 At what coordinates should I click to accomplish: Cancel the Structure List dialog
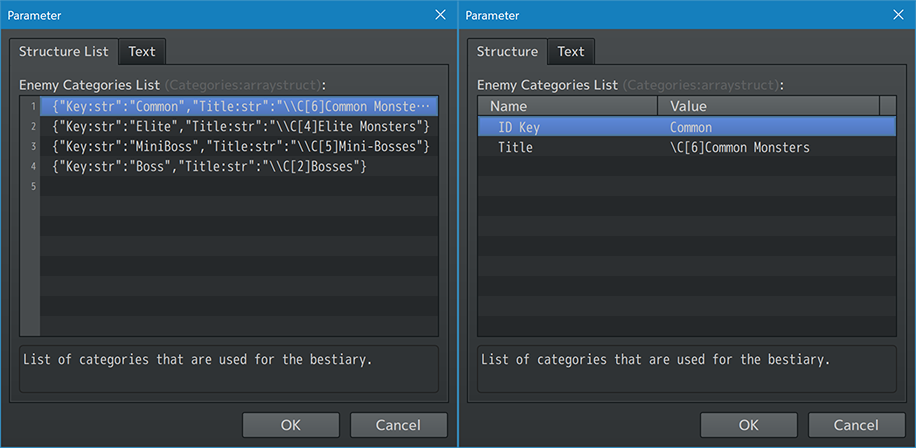coord(398,425)
